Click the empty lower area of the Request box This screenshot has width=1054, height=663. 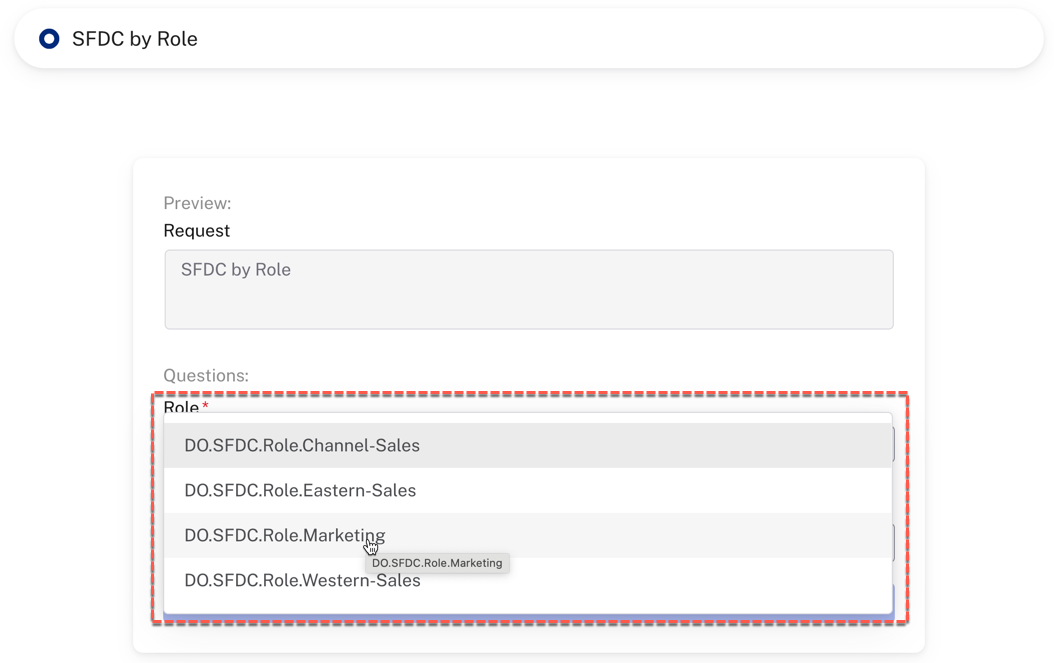(528, 308)
